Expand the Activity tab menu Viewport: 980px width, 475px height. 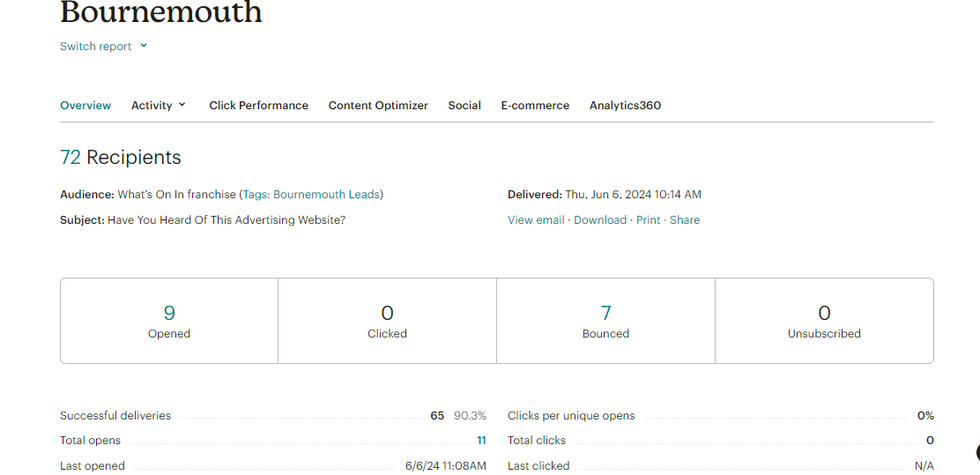(158, 106)
